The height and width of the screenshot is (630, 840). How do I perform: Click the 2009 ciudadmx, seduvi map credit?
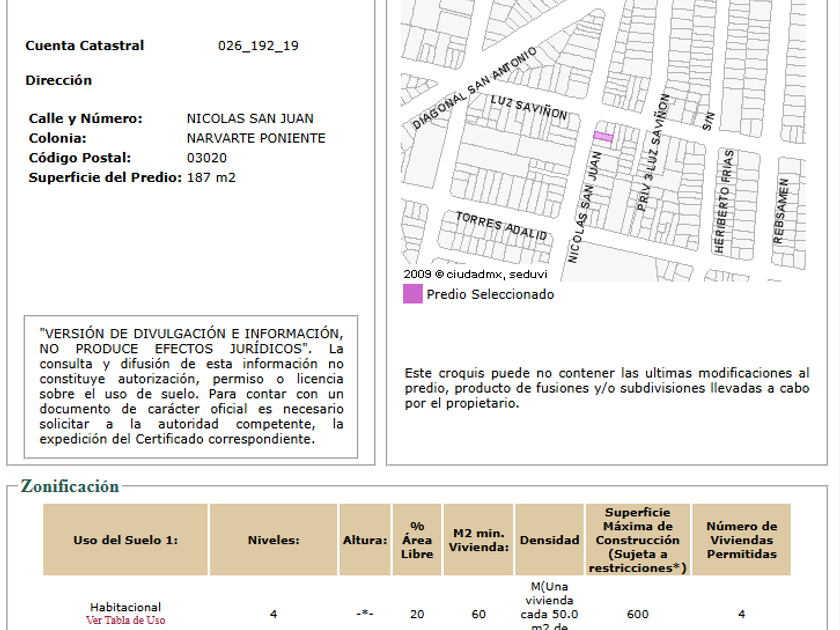coord(475,274)
